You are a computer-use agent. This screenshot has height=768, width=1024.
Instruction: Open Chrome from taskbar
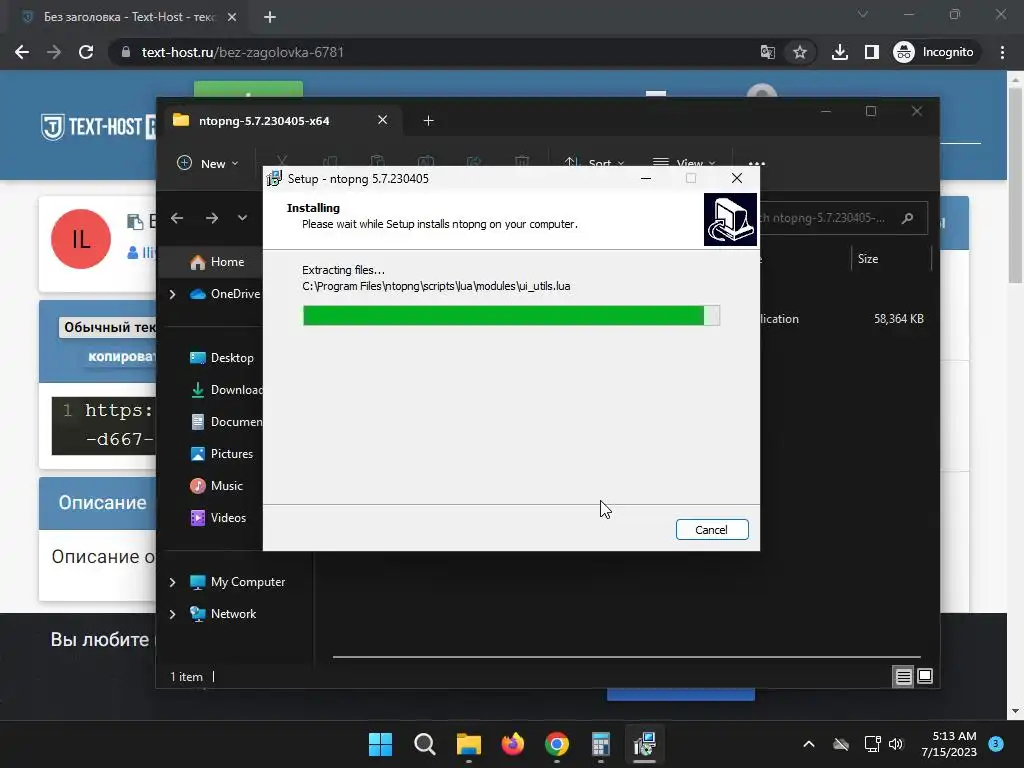pyautogui.click(x=556, y=744)
